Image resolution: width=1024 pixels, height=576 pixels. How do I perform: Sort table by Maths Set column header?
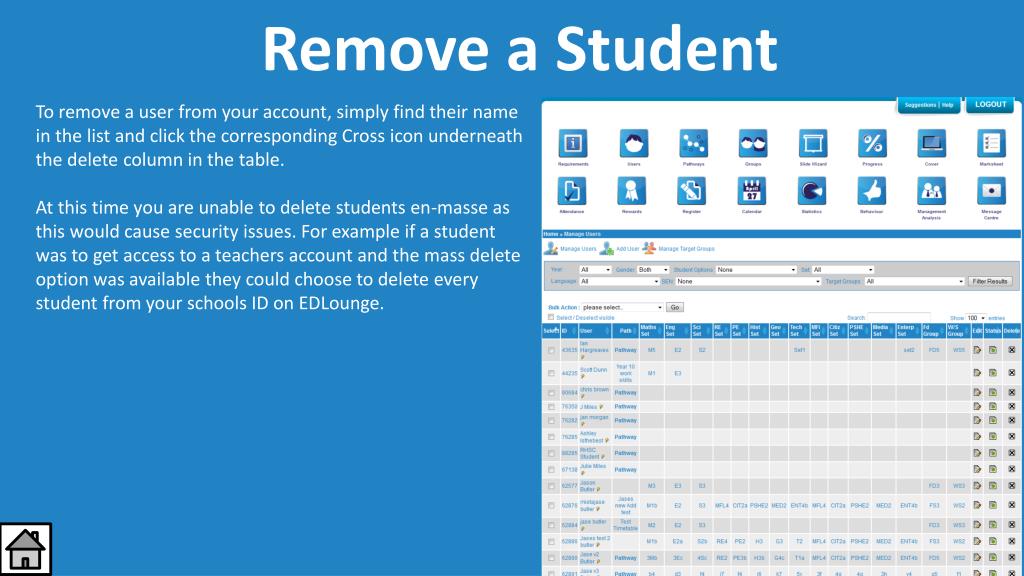(650, 331)
